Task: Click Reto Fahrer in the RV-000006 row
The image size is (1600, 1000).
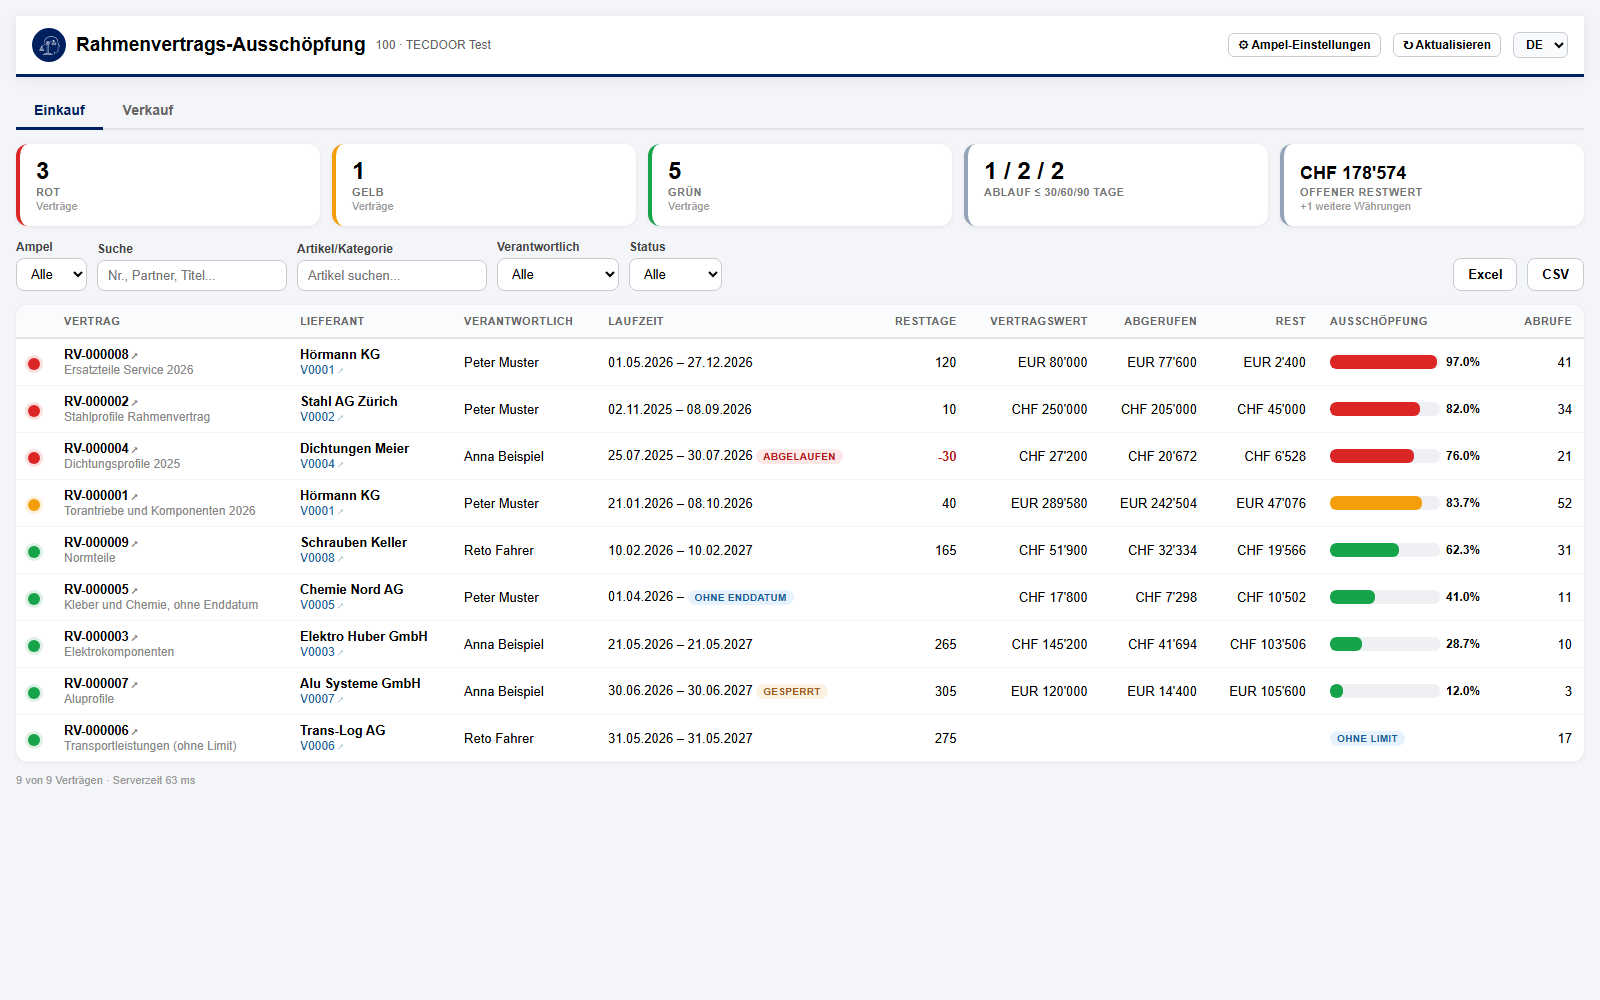Action: pyautogui.click(x=499, y=738)
